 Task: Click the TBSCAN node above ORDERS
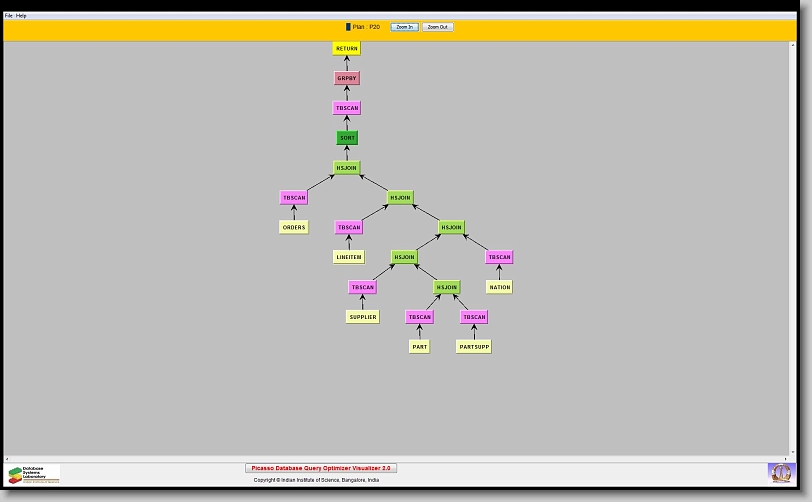[x=294, y=198]
